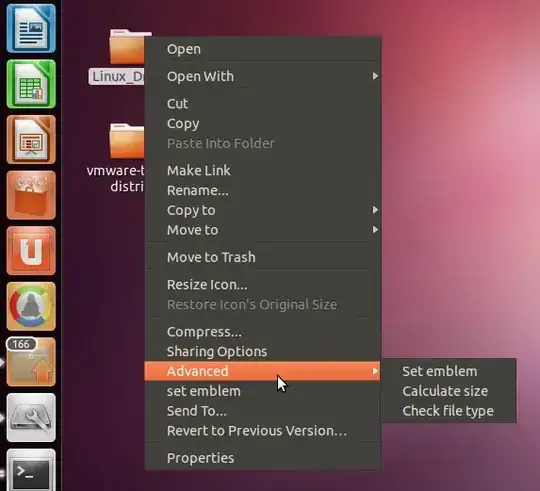540x491 pixels.
Task: Open the disk utility wrench icon
Action: coord(31,417)
